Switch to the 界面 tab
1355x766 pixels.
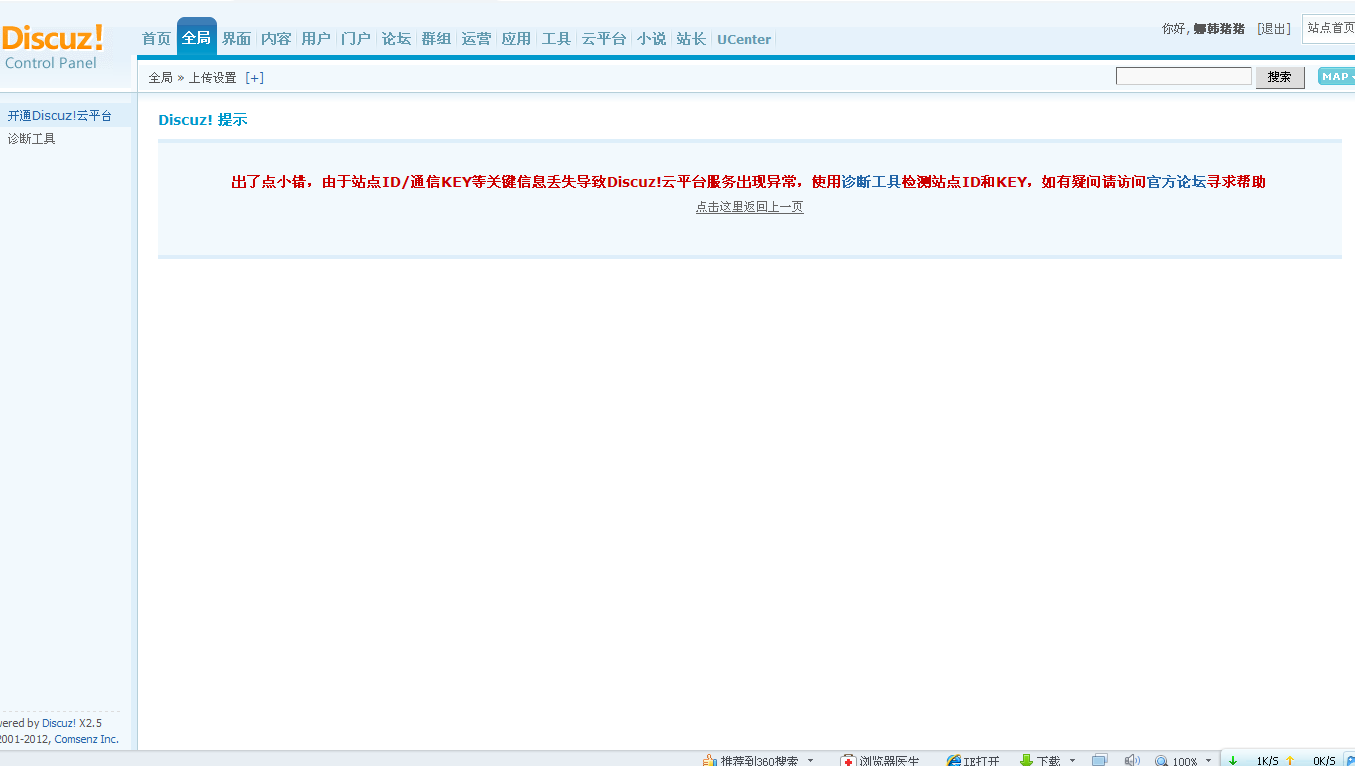pyautogui.click(x=237, y=39)
